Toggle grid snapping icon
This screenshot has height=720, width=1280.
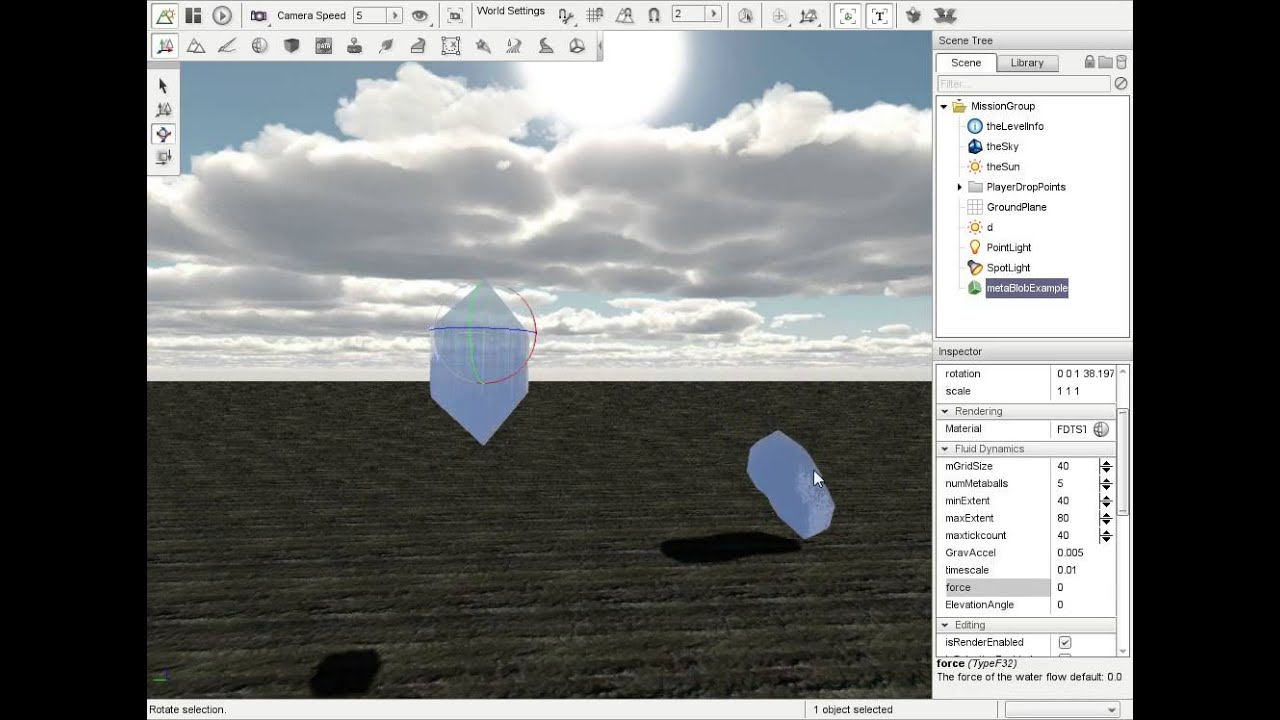click(x=595, y=15)
